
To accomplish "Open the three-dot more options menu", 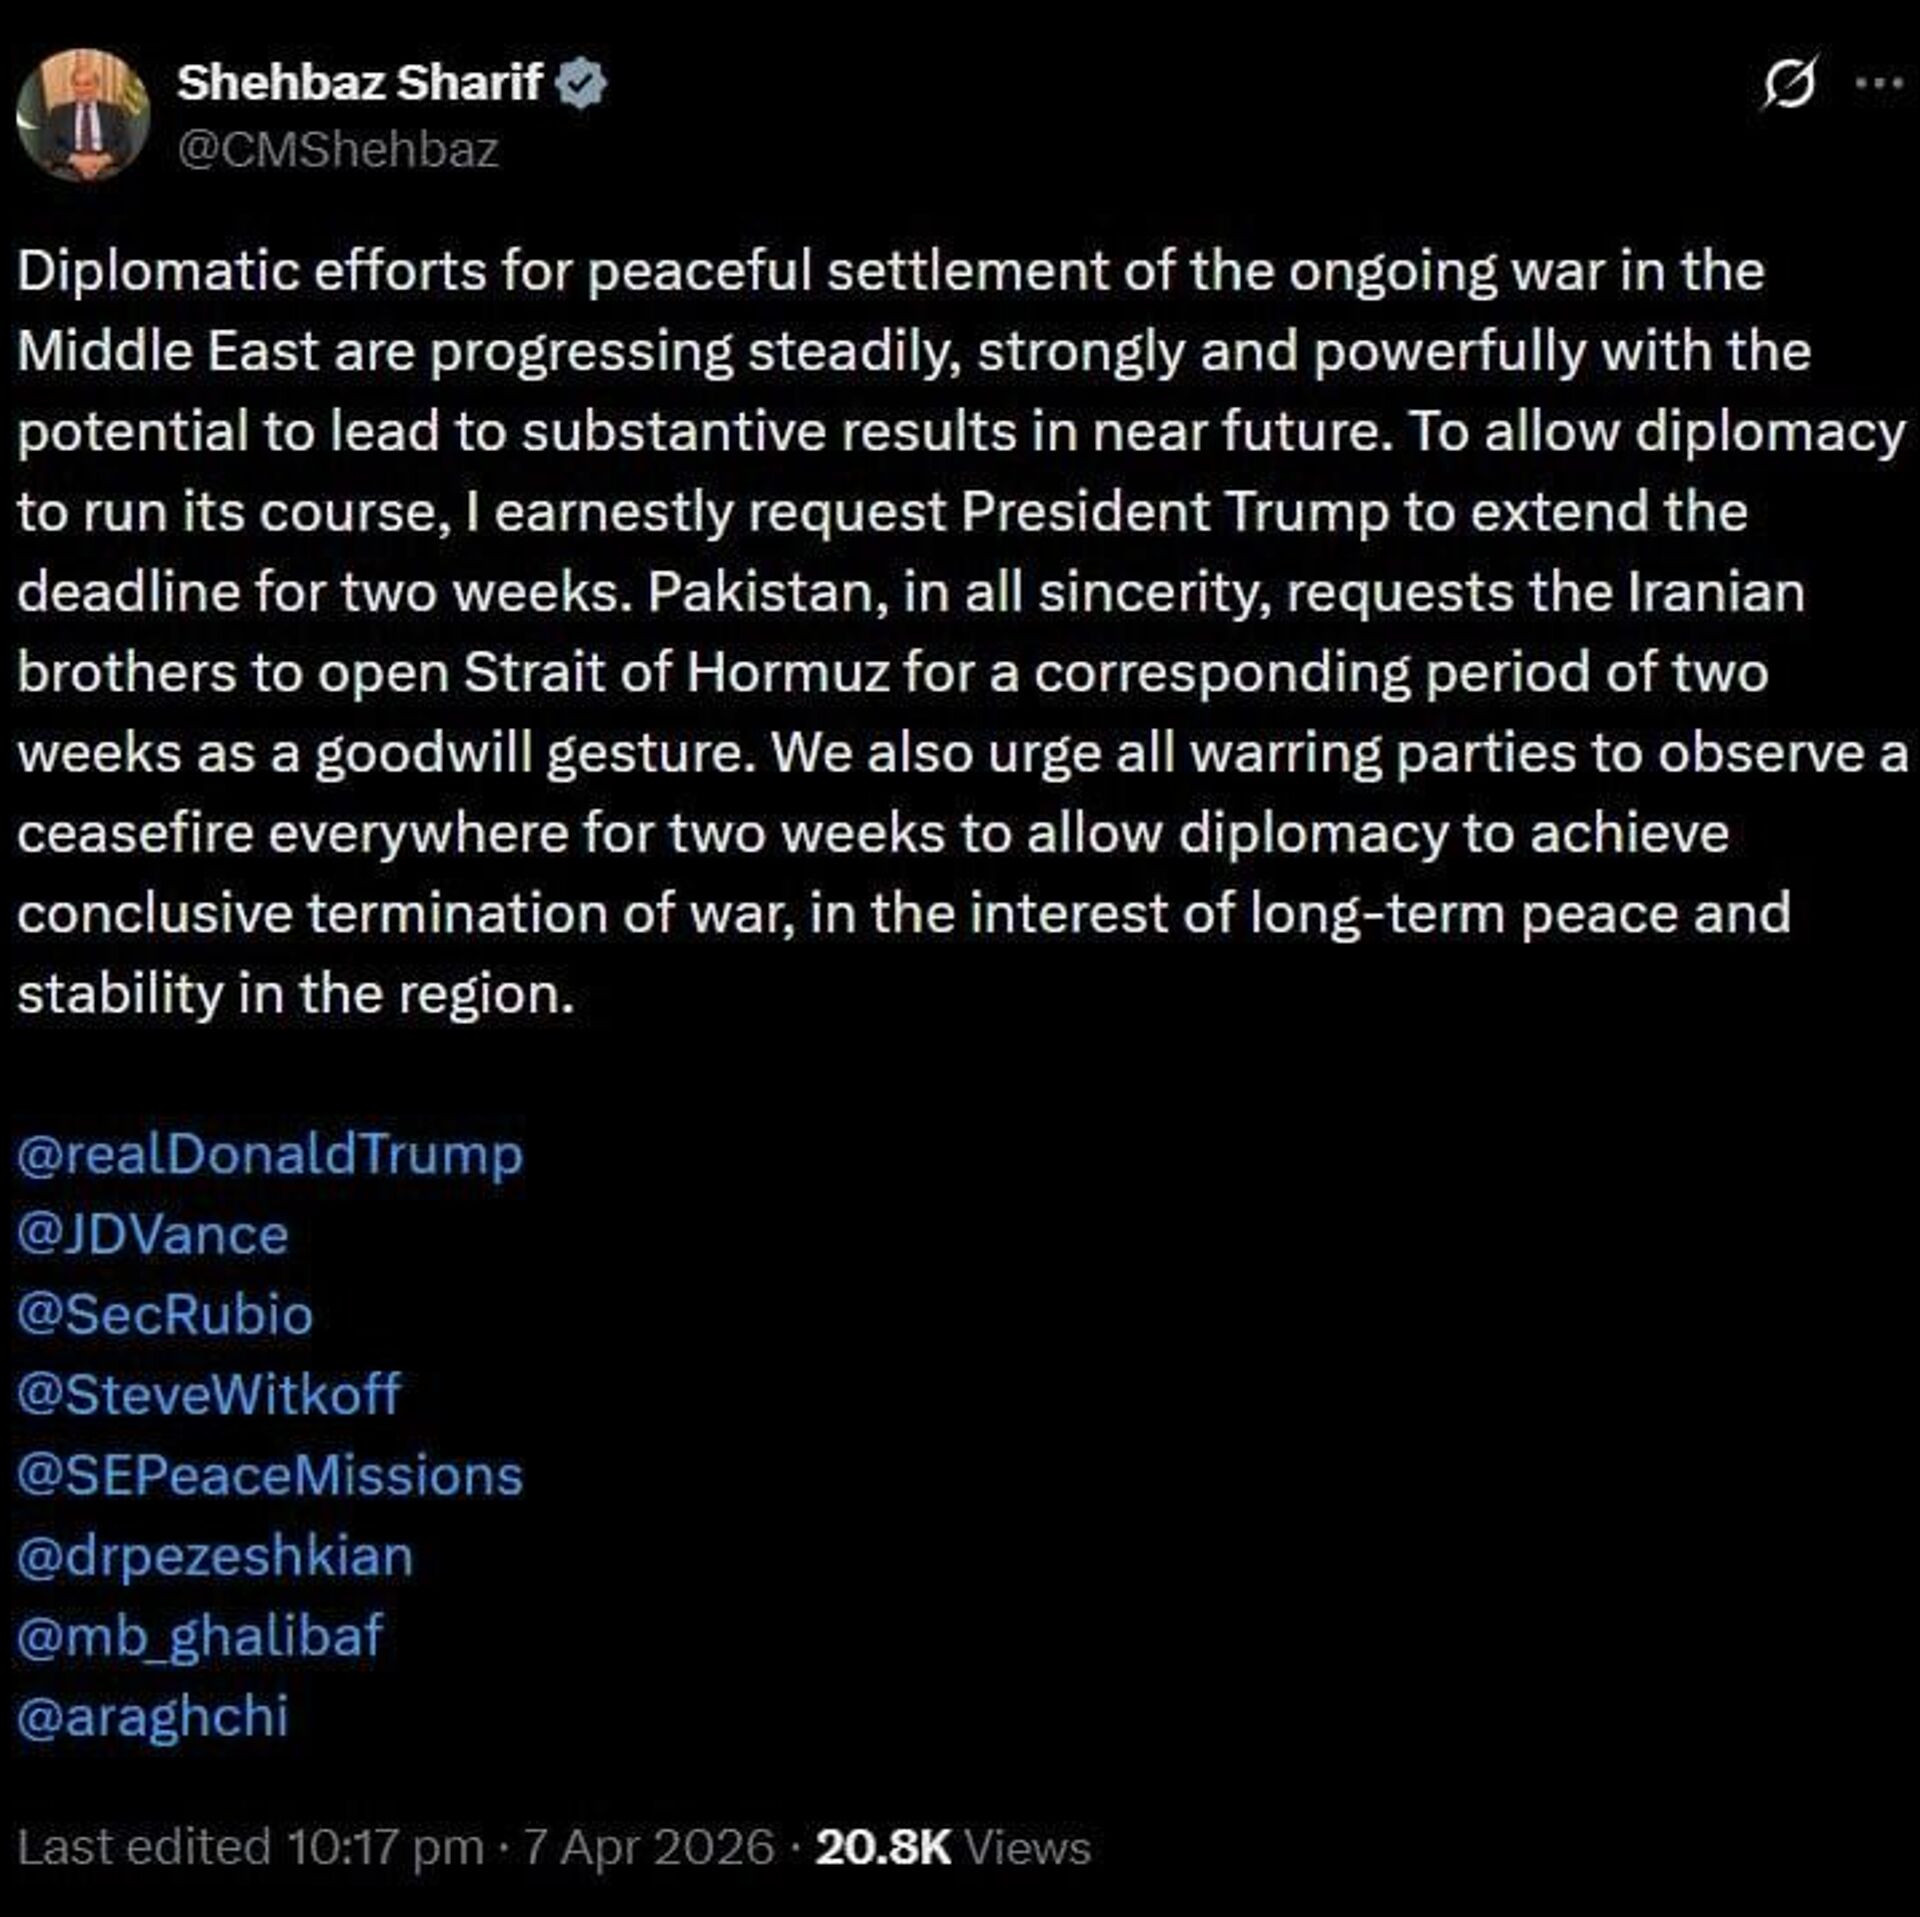I will (1878, 83).
